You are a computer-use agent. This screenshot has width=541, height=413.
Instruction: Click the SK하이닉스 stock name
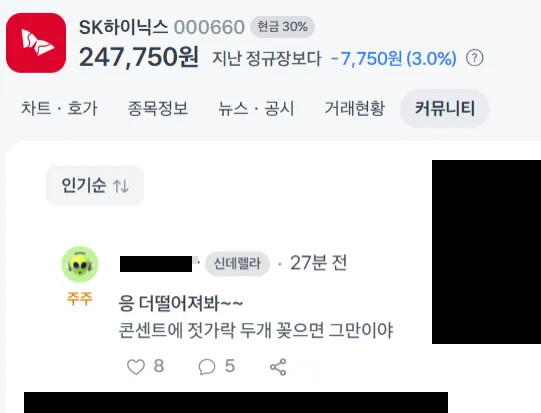pos(123,27)
